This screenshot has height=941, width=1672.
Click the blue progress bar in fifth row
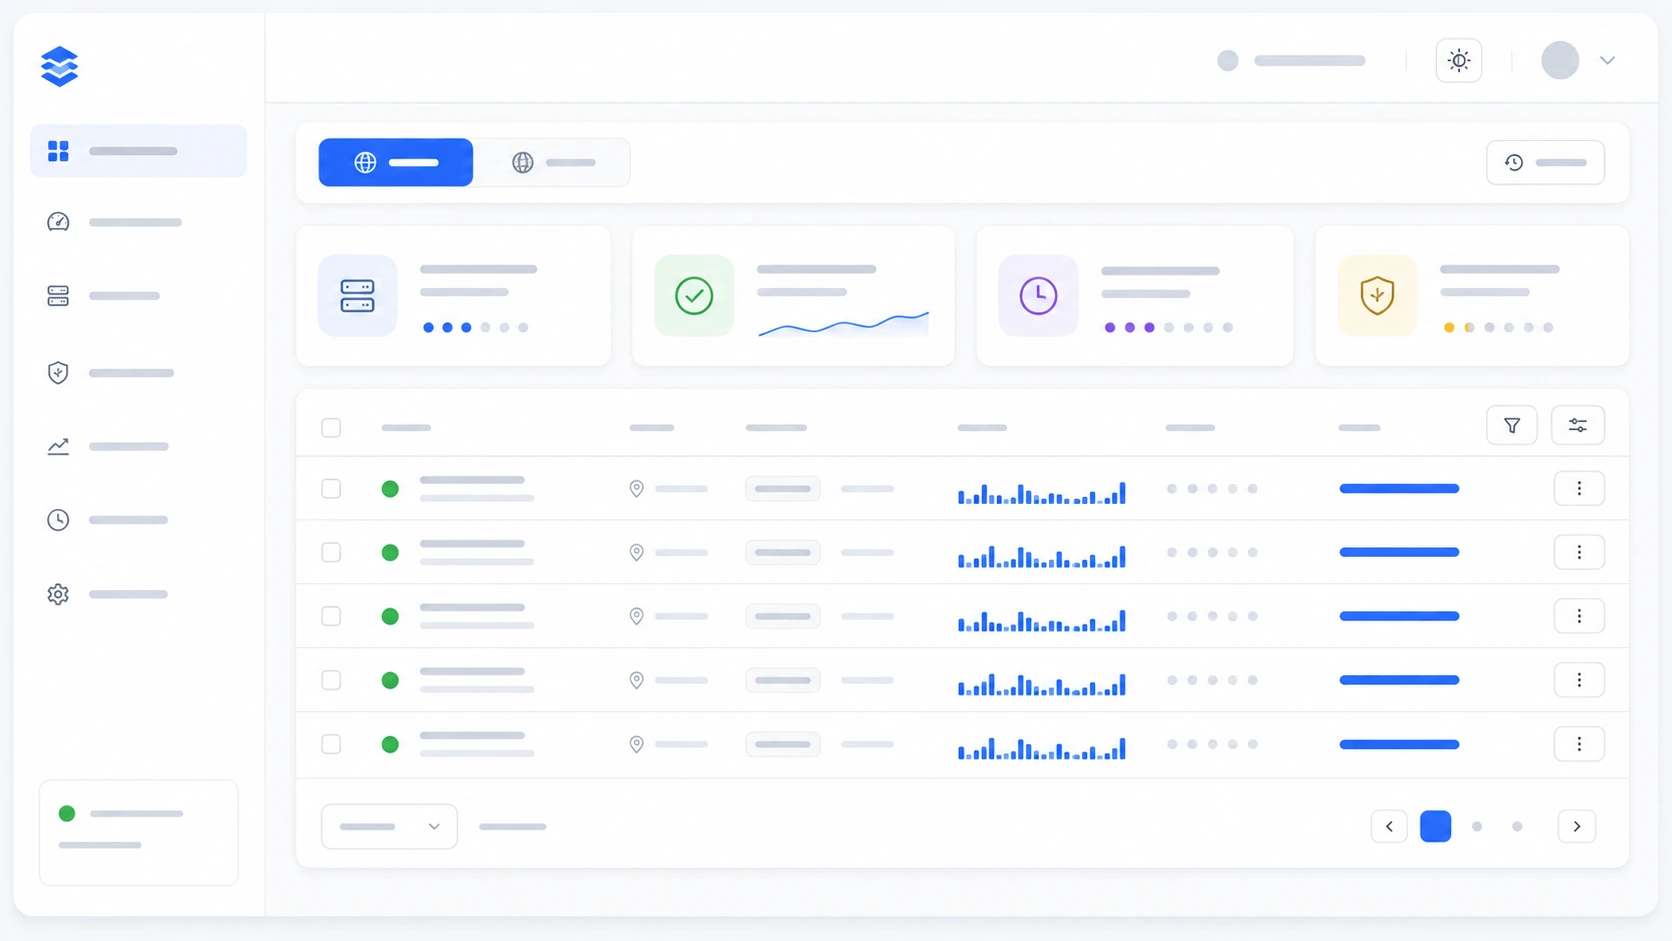[x=1399, y=745]
